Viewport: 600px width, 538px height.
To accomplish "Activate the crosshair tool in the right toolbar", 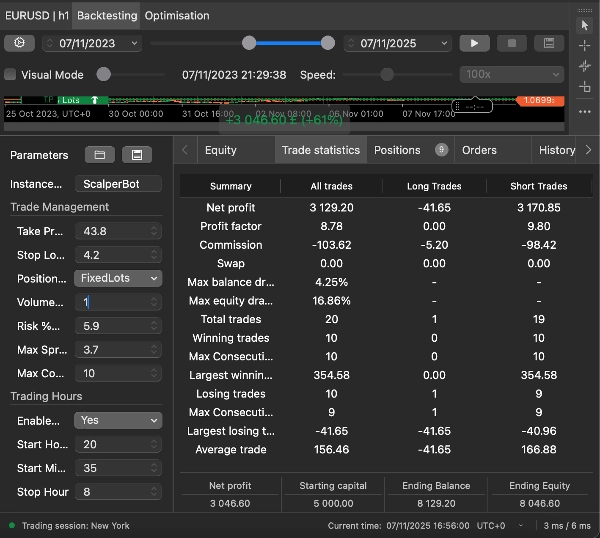I will 585,46.
